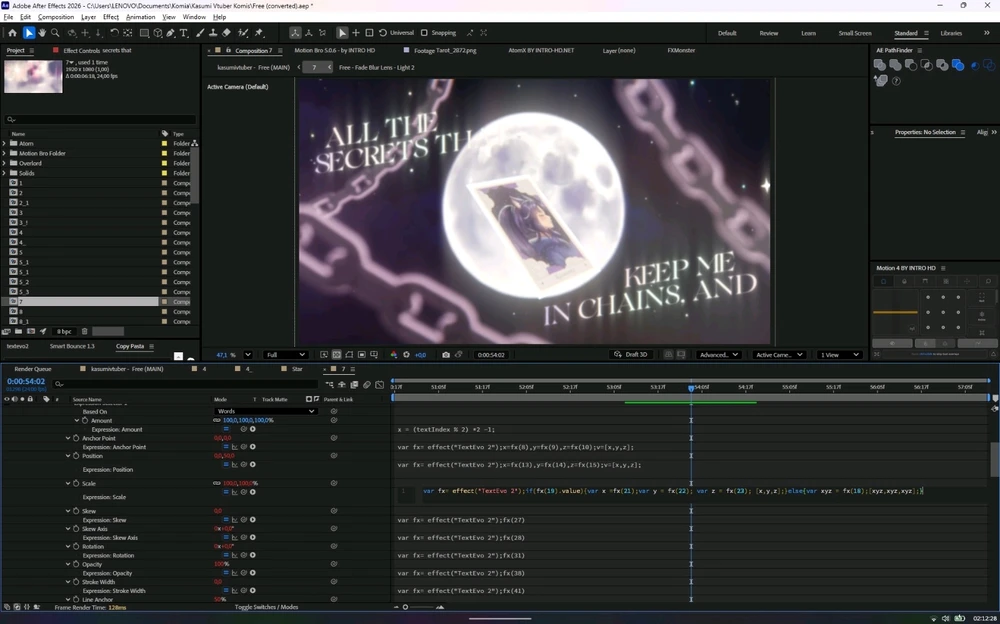Open the Active Camera view dropdown
1000x624 pixels.
click(x=779, y=355)
